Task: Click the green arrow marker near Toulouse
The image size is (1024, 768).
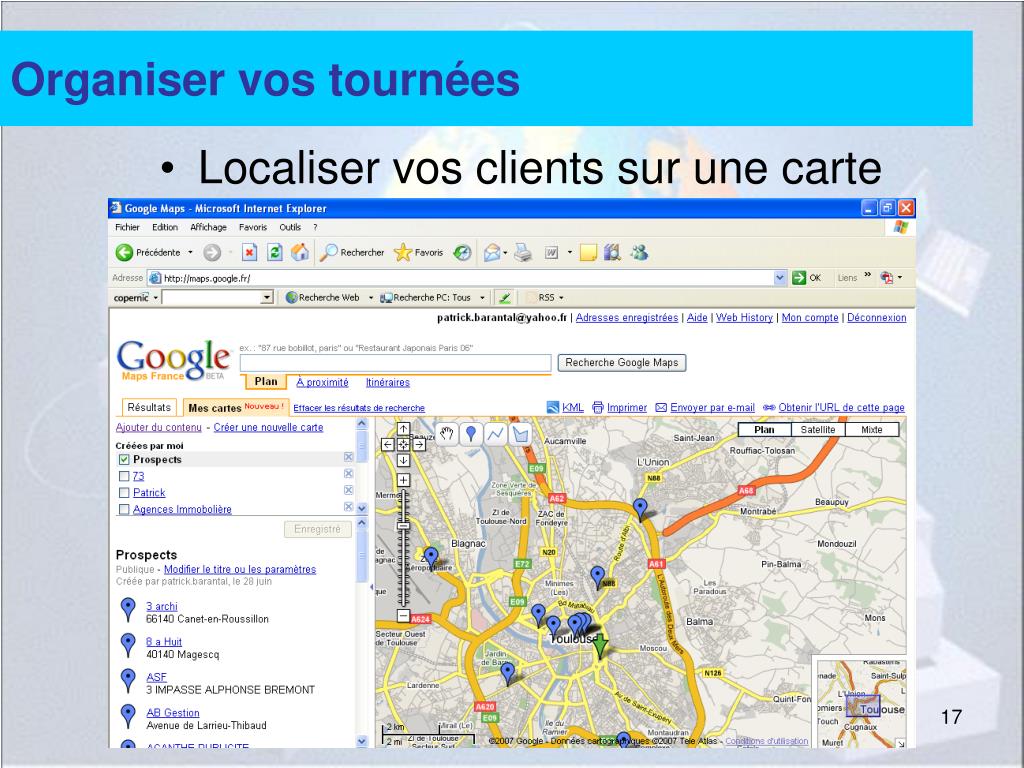Action: tap(600, 646)
